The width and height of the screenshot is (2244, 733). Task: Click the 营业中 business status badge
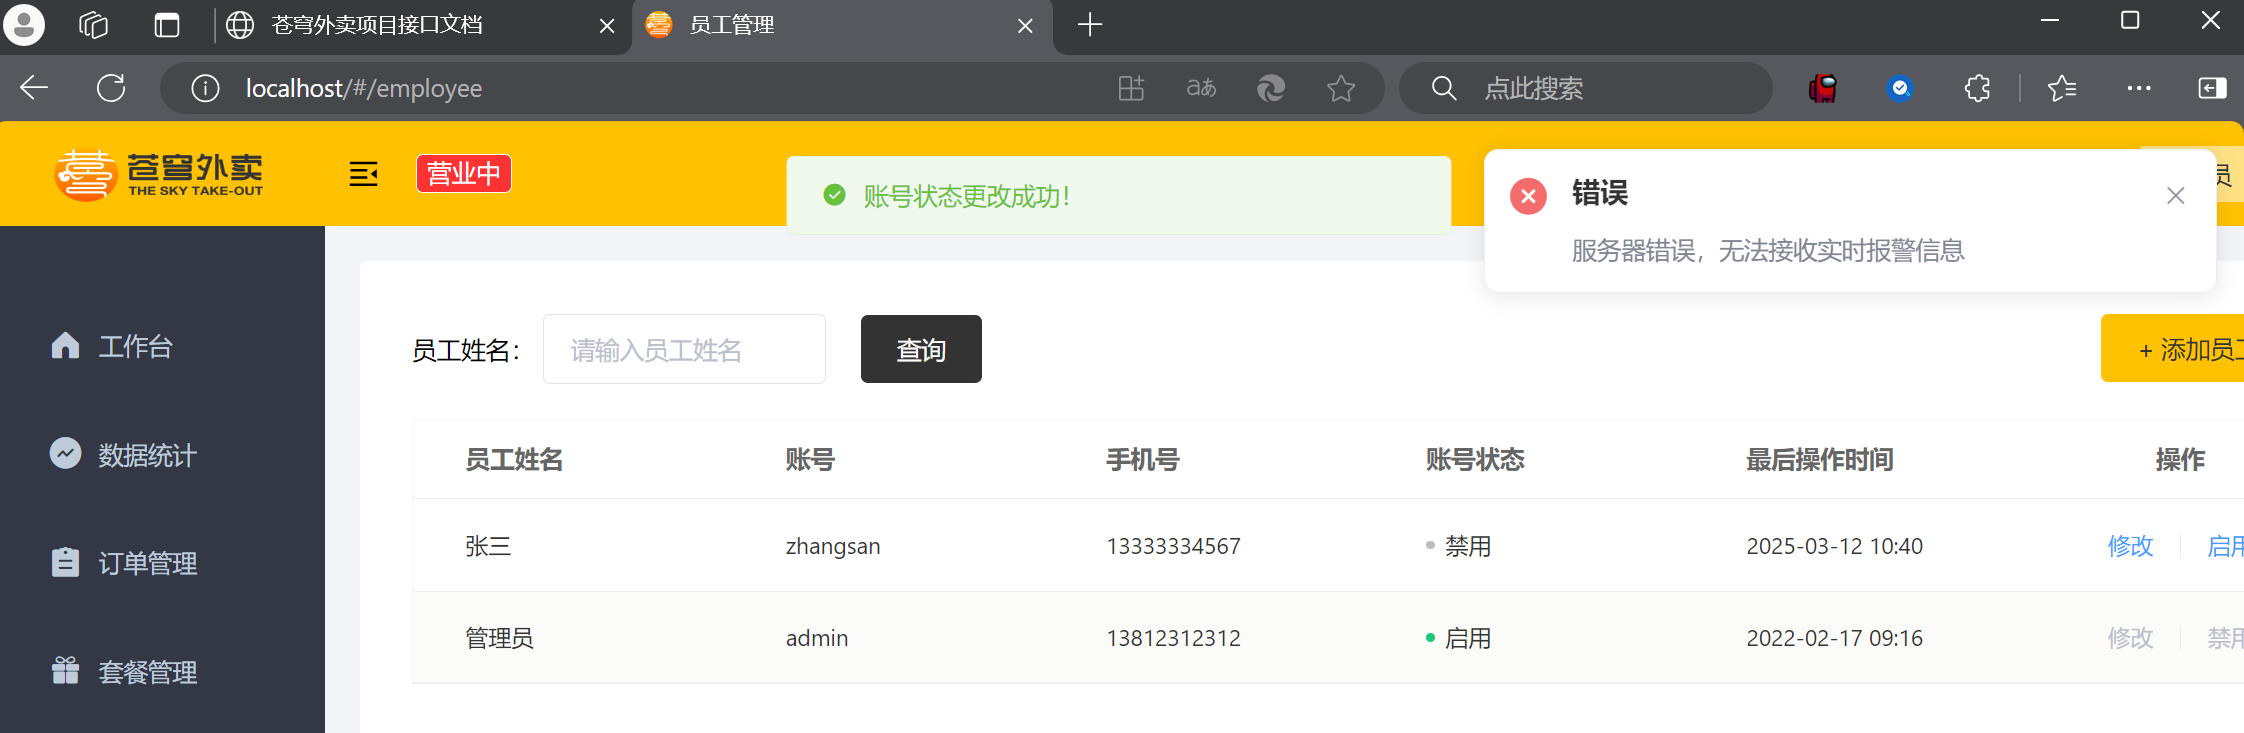(x=463, y=174)
